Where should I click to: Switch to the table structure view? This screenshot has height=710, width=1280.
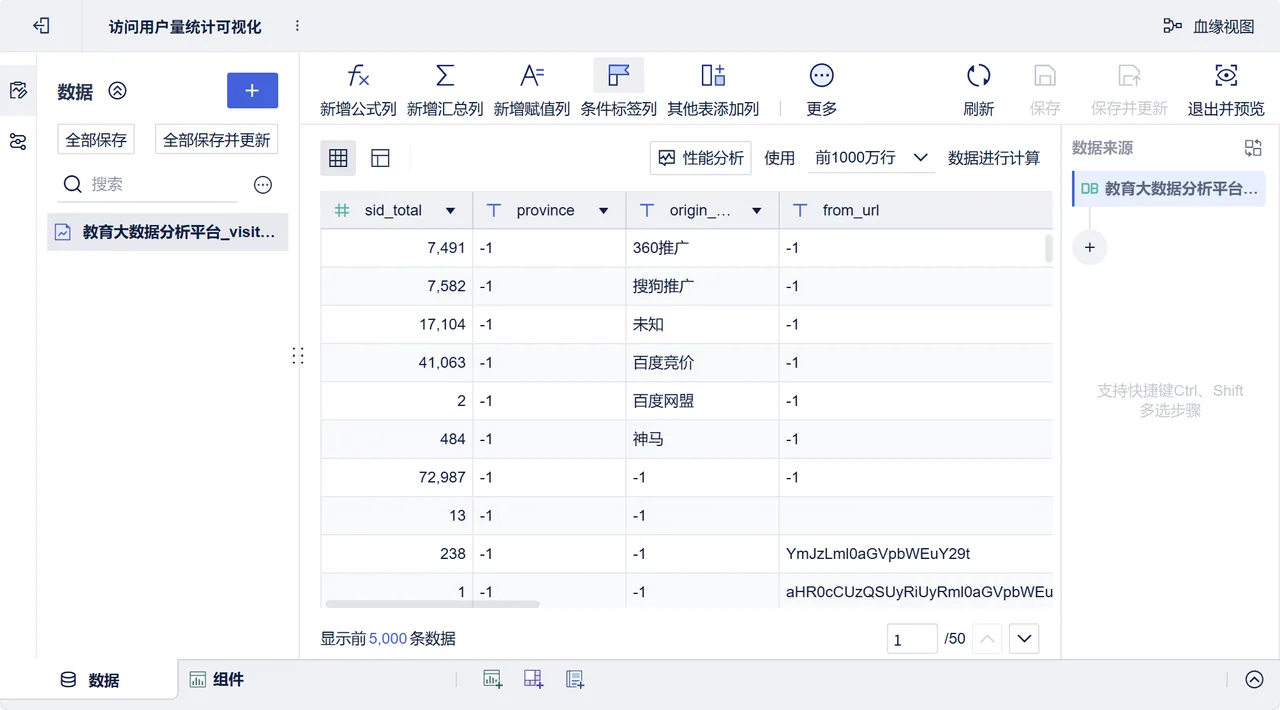(380, 158)
